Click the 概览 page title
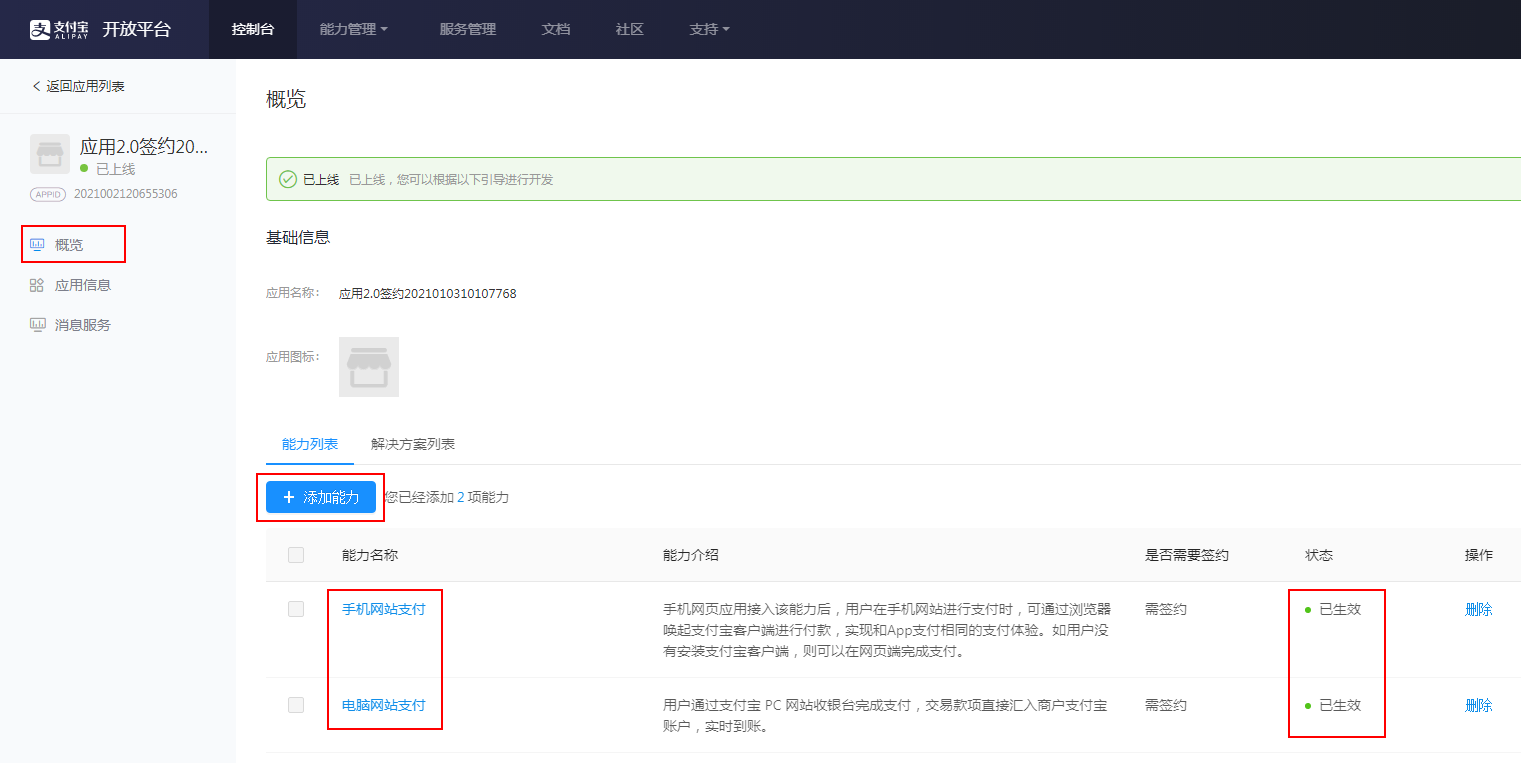Screen dimensions: 1521x763 [x=286, y=99]
